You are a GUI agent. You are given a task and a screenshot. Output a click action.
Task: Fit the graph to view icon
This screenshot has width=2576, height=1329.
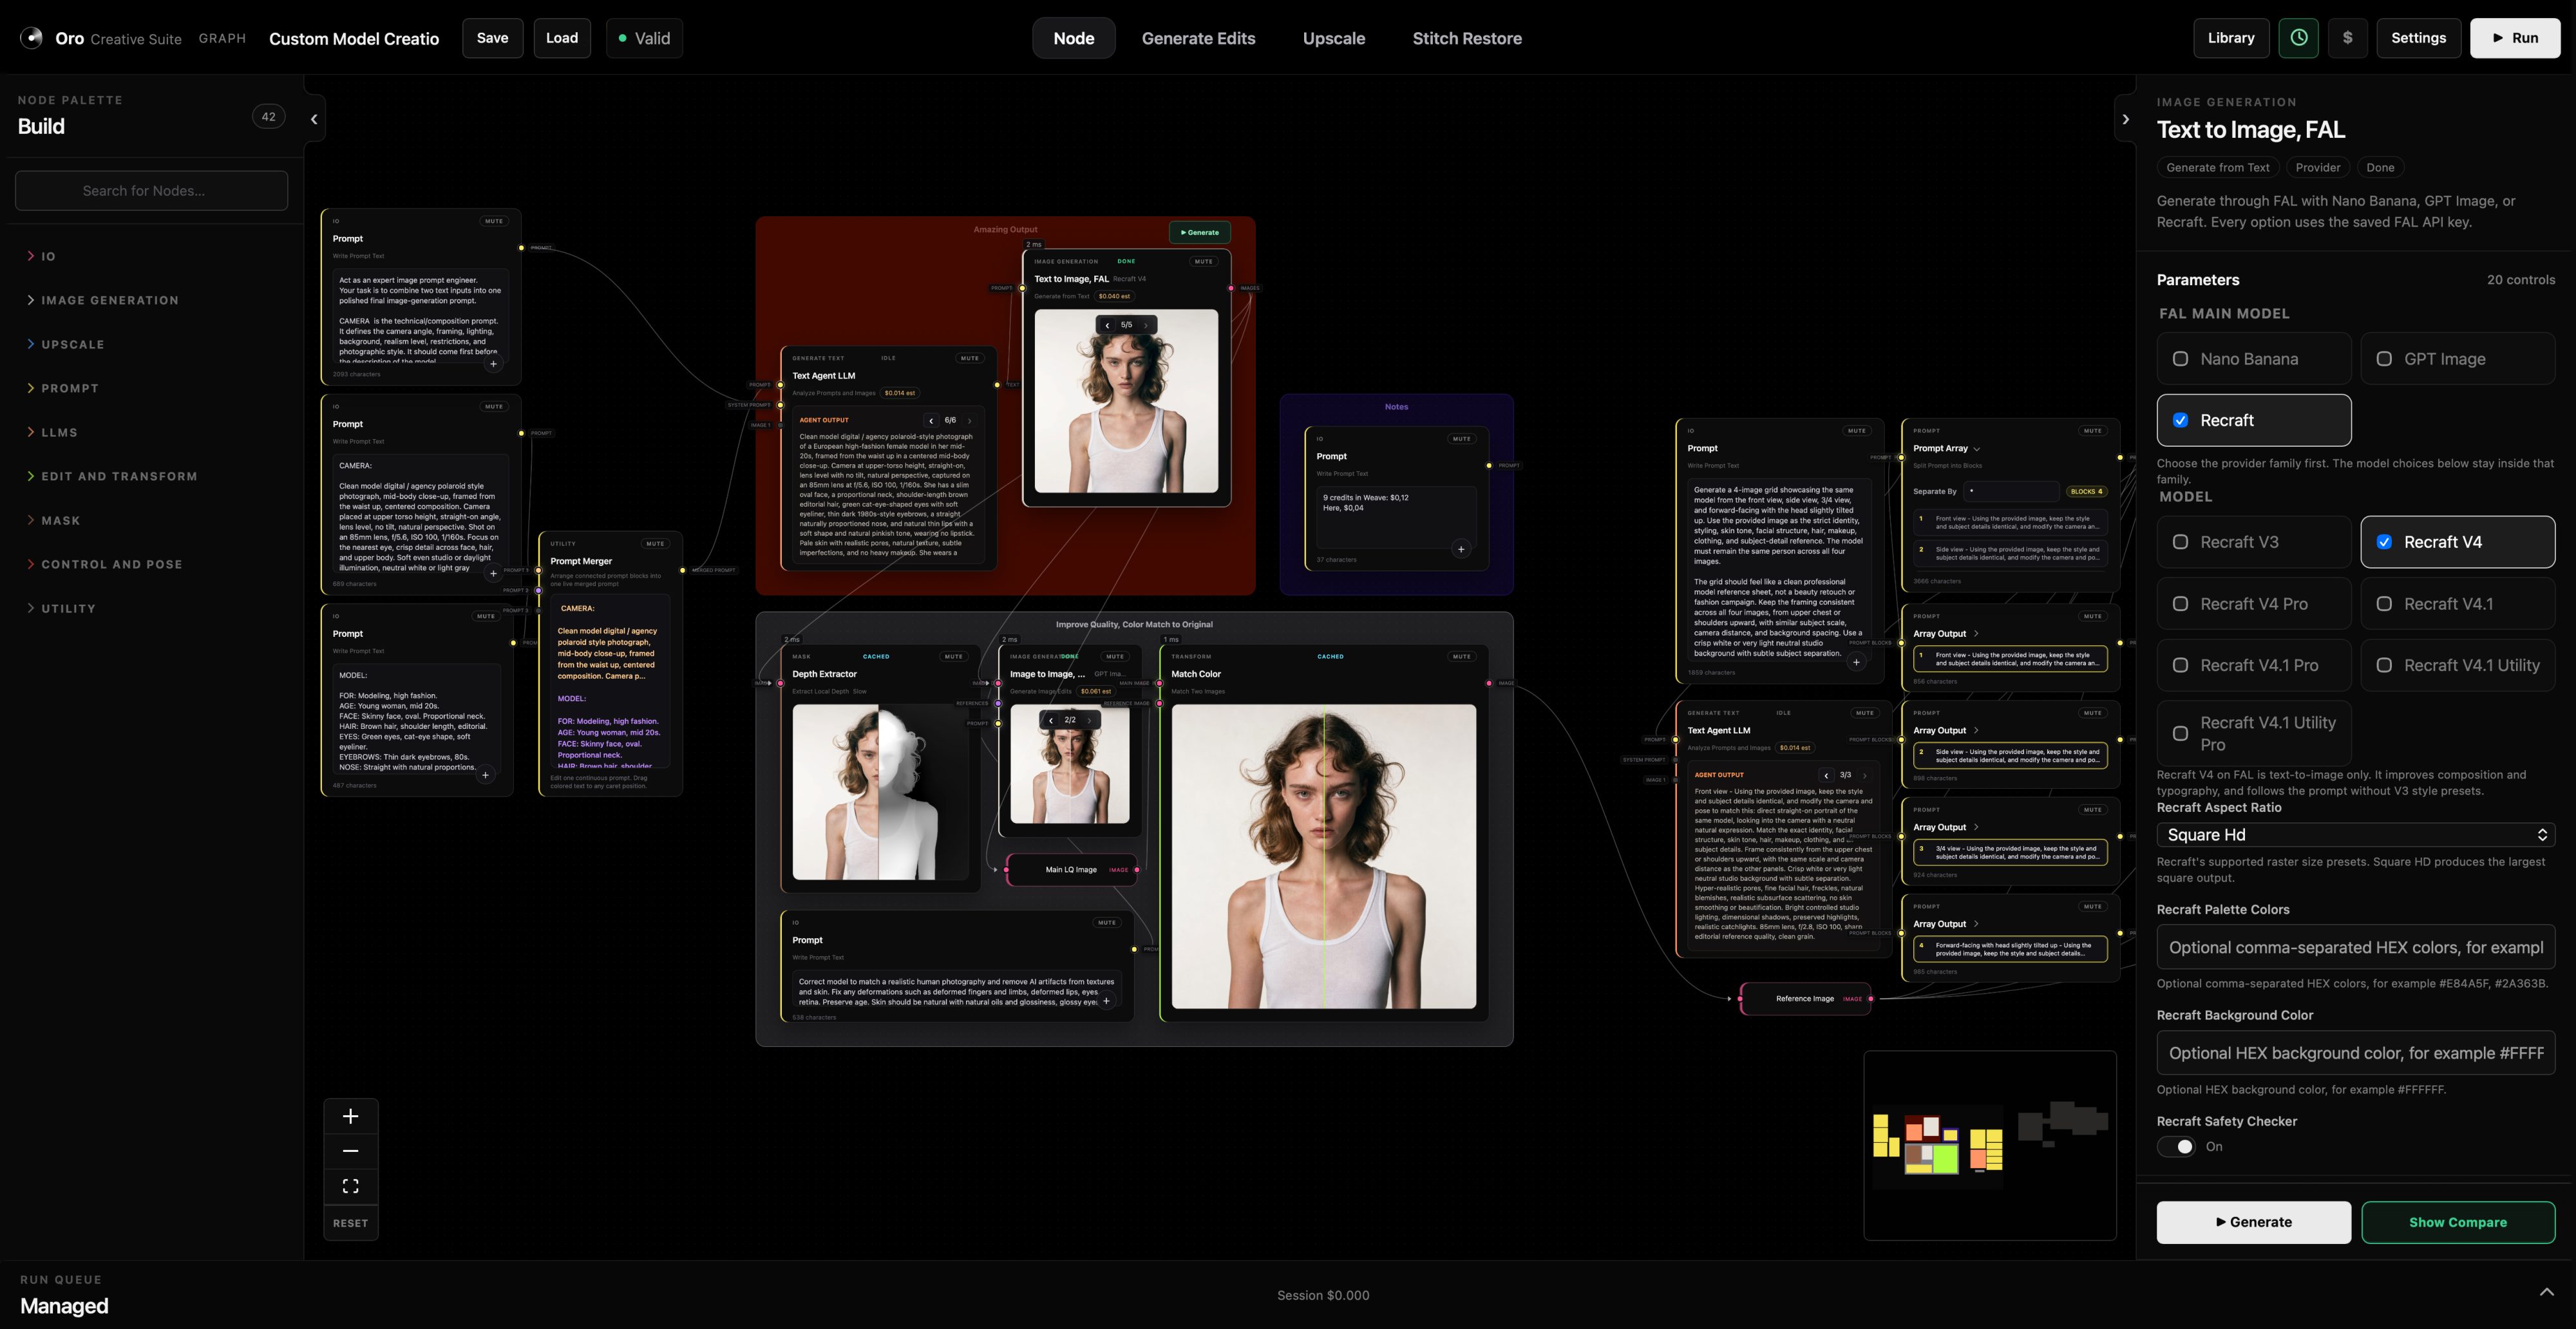[350, 1186]
